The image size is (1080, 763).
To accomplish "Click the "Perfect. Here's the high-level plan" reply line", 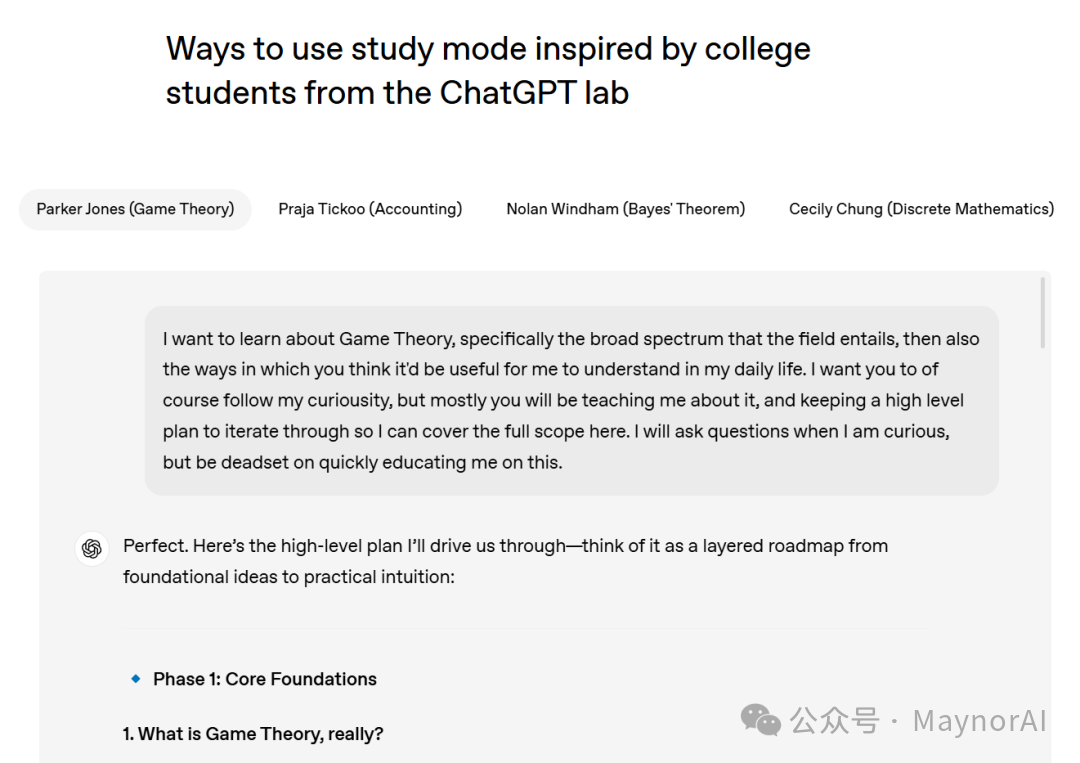I will click(505, 546).
